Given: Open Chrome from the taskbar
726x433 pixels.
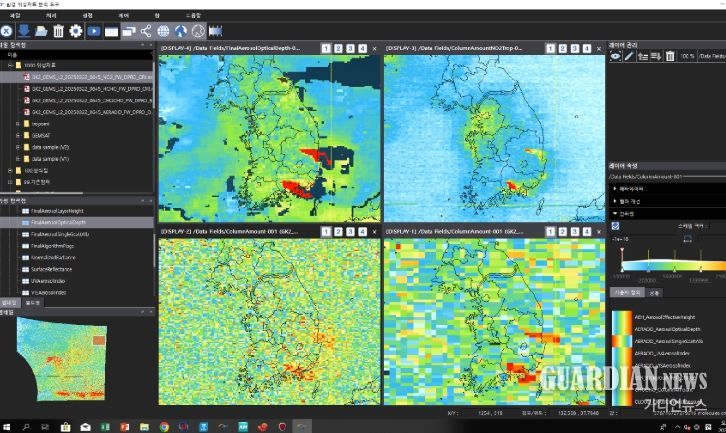Looking at the screenshot, I should 164,427.
